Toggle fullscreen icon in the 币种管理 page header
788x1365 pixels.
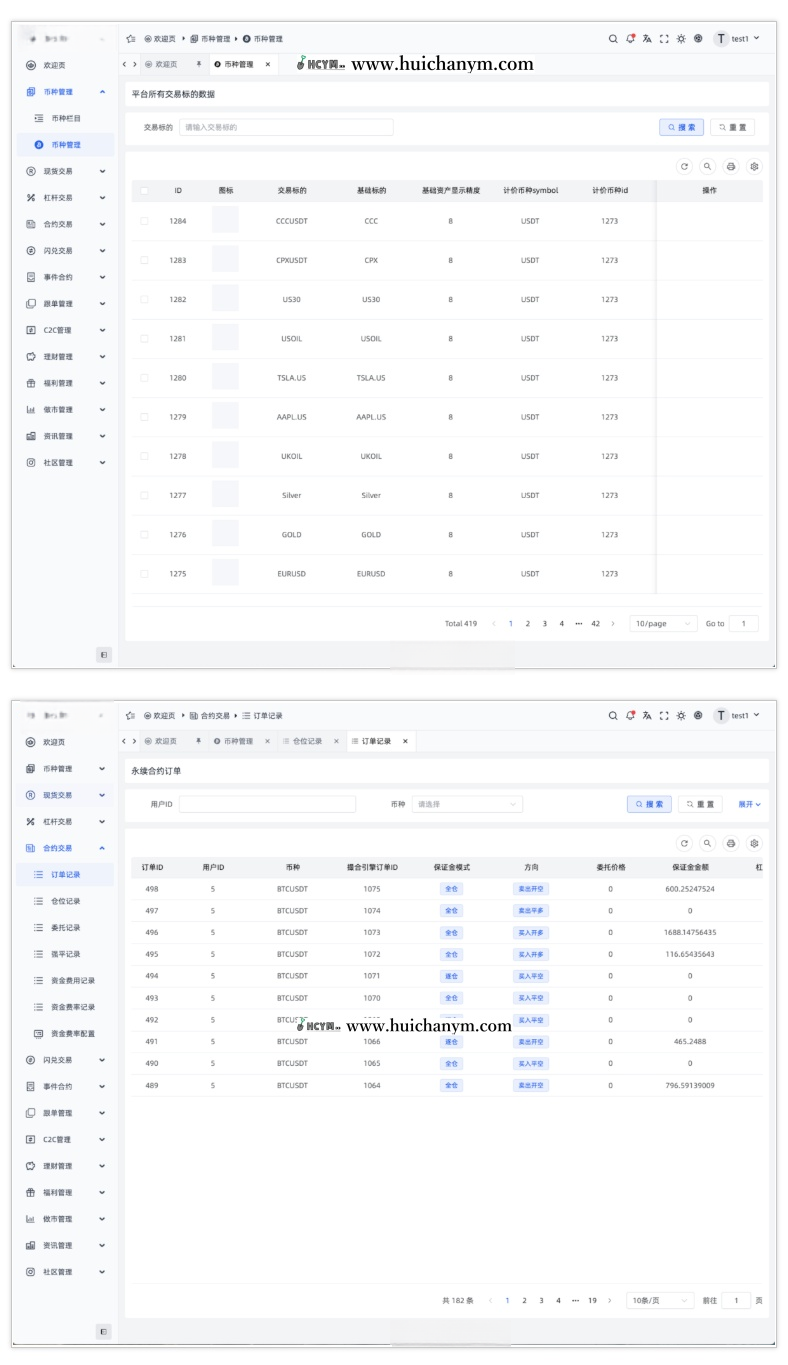664,39
